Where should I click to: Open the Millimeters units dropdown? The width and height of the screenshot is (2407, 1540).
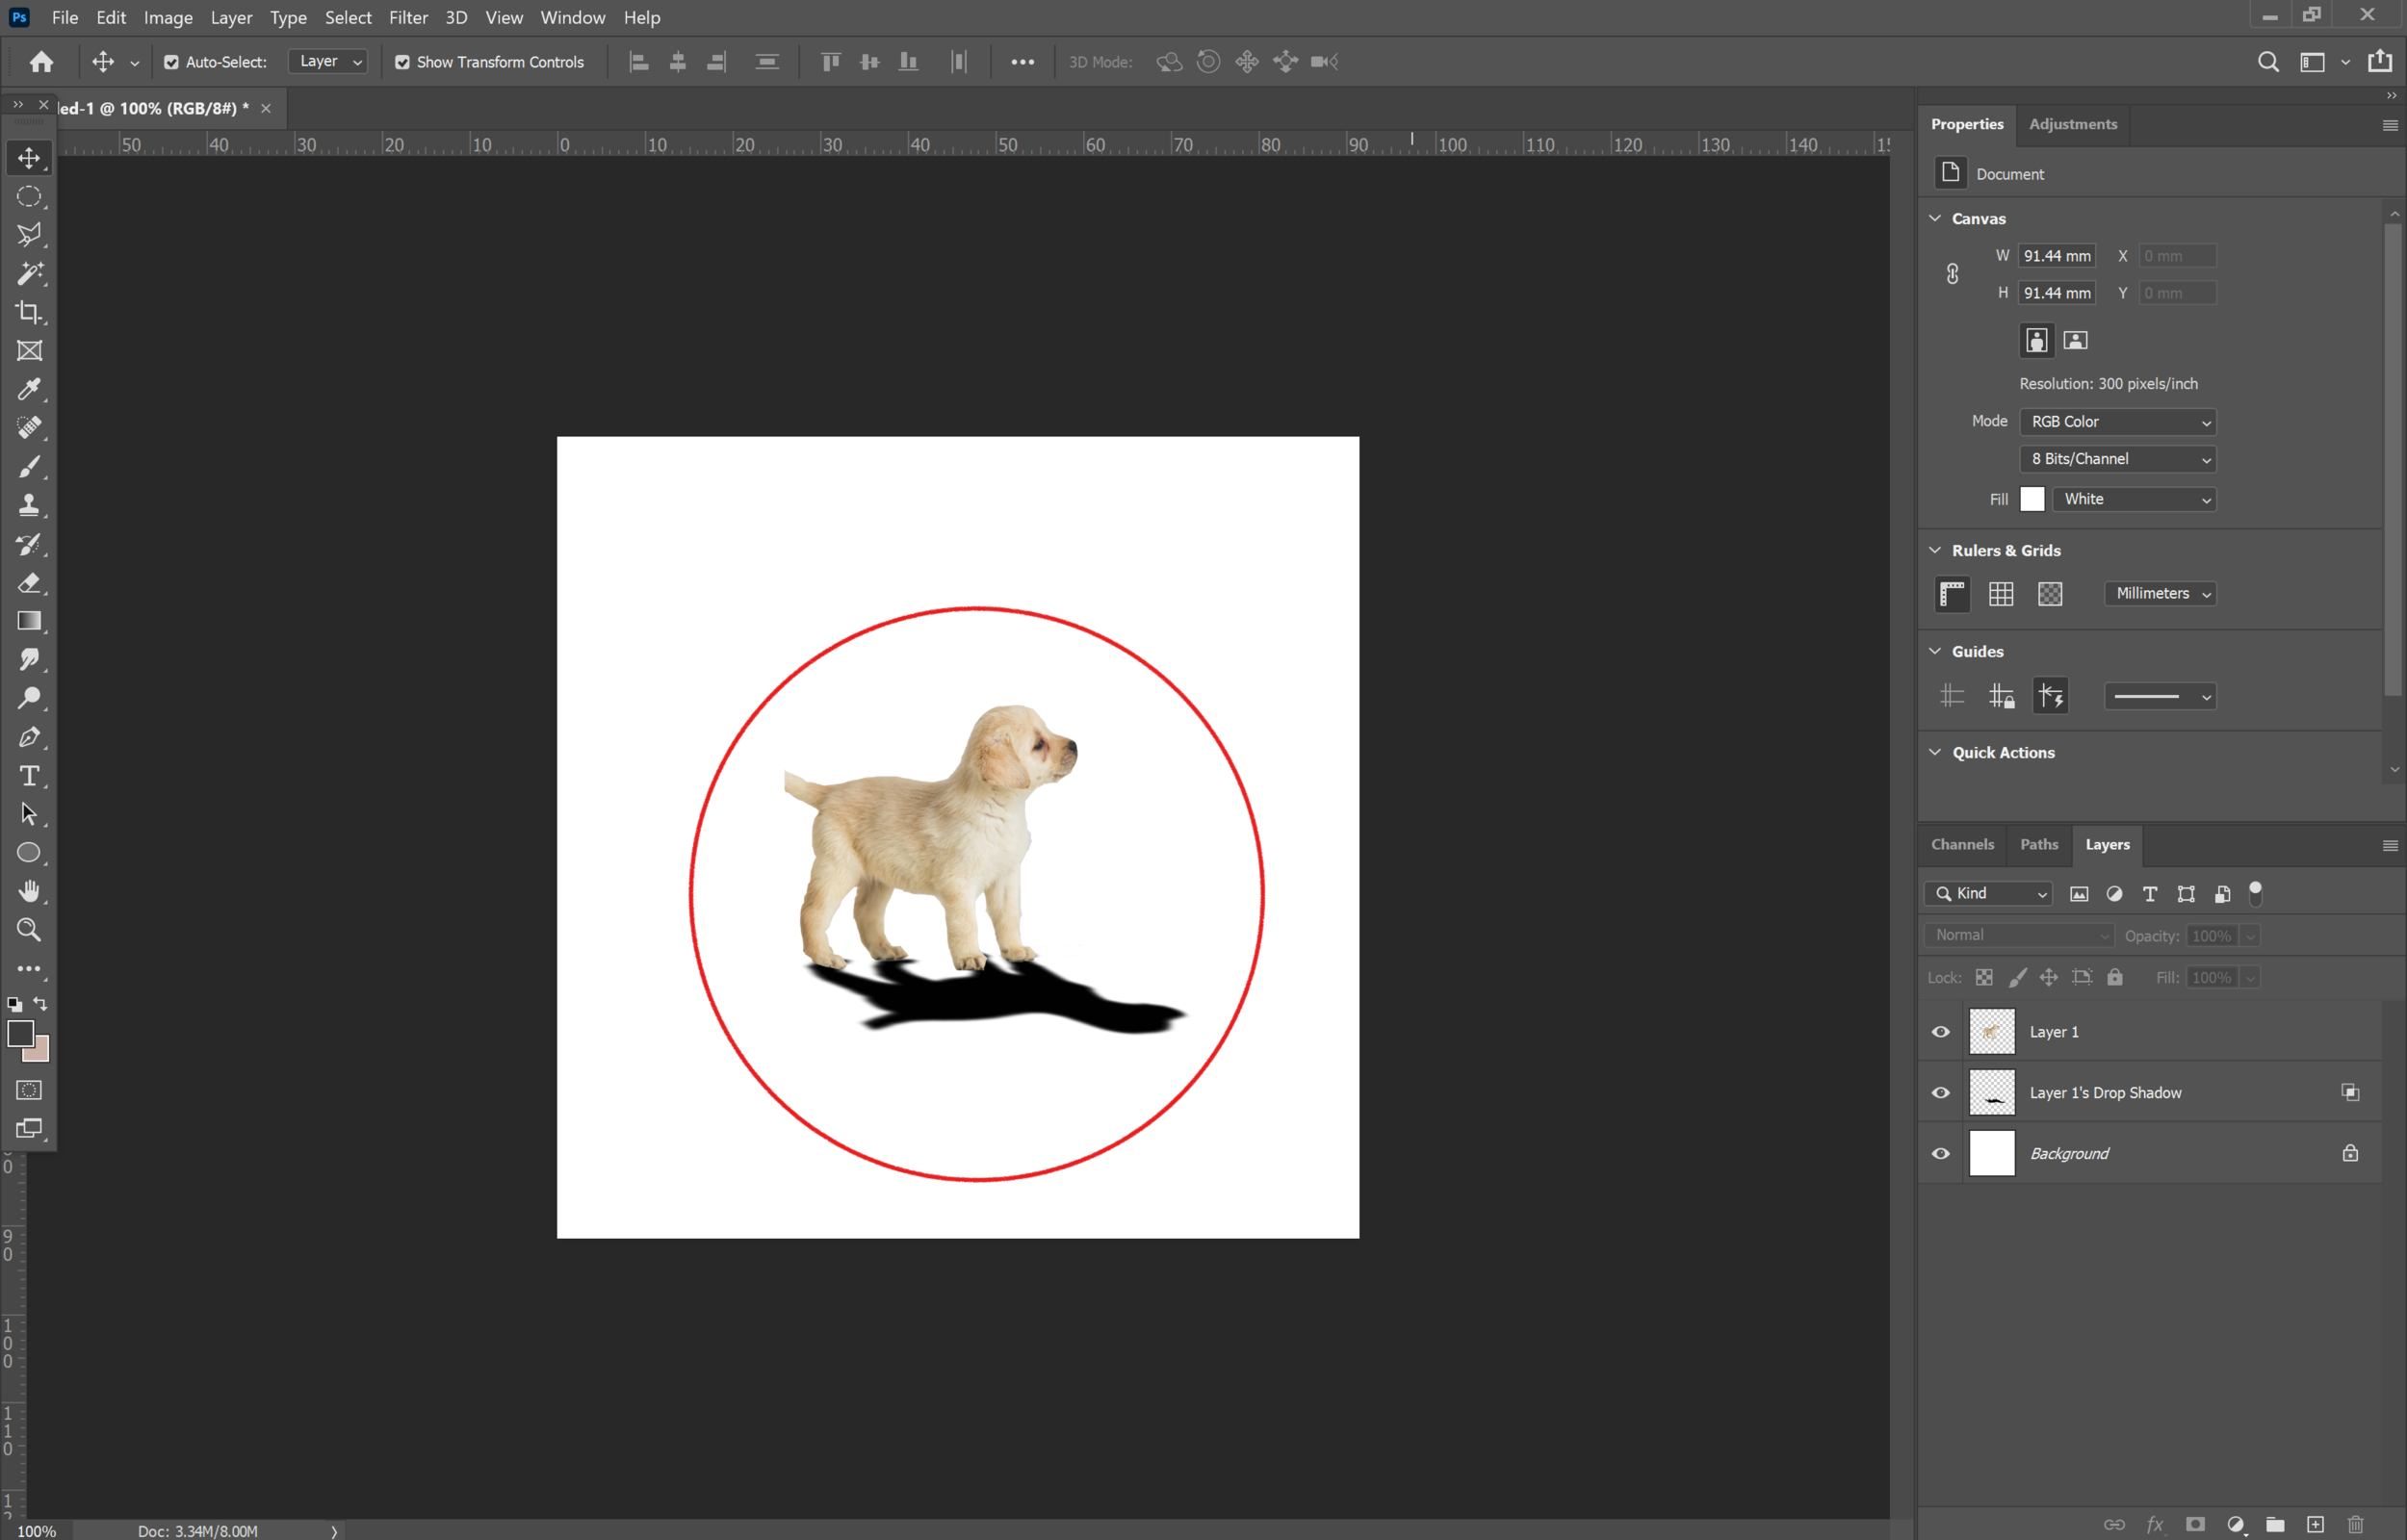point(2160,594)
